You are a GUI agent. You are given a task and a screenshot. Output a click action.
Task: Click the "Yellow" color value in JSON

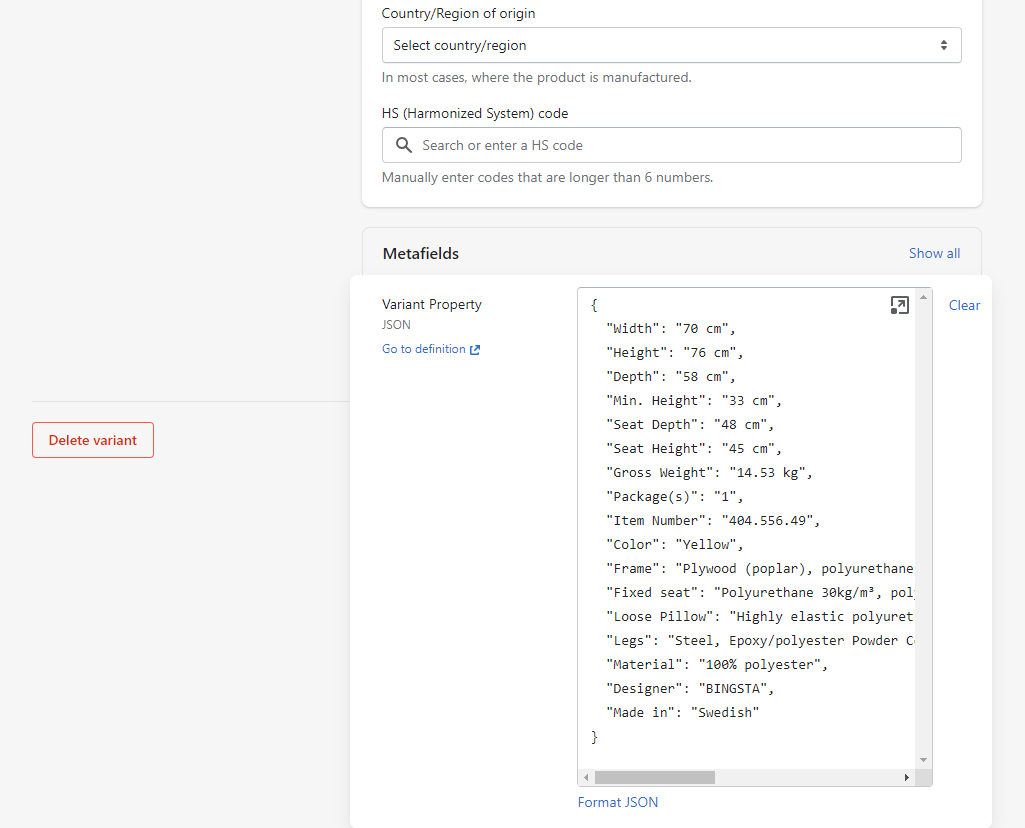pyautogui.click(x=709, y=544)
